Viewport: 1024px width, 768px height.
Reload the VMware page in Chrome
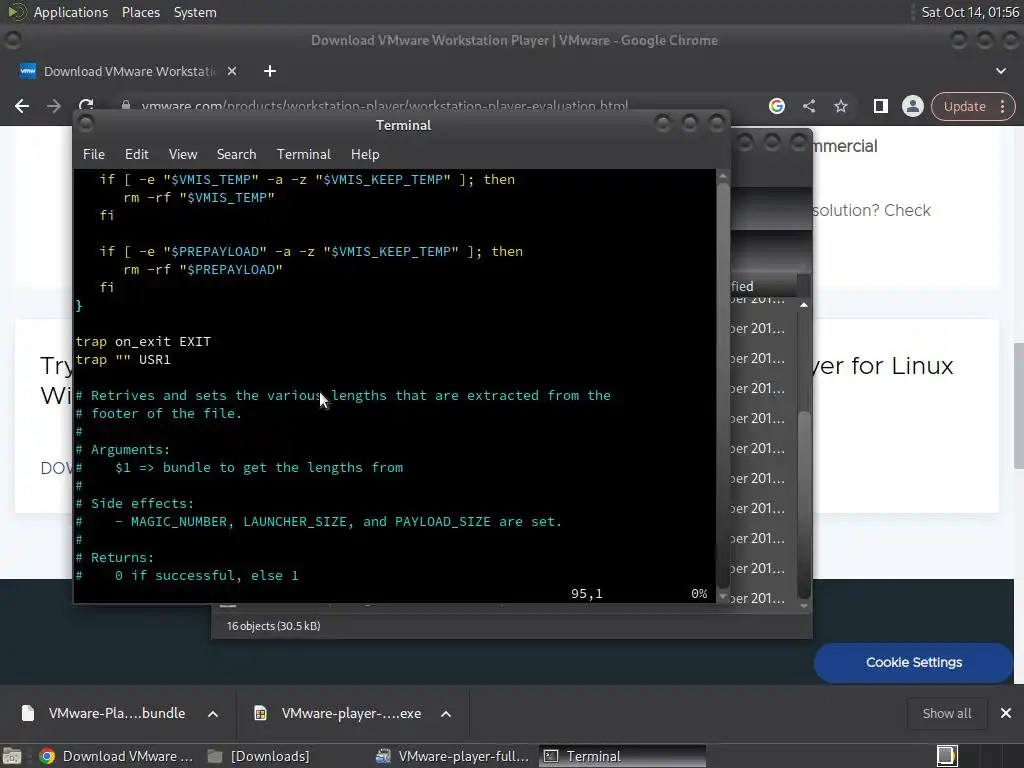point(86,104)
